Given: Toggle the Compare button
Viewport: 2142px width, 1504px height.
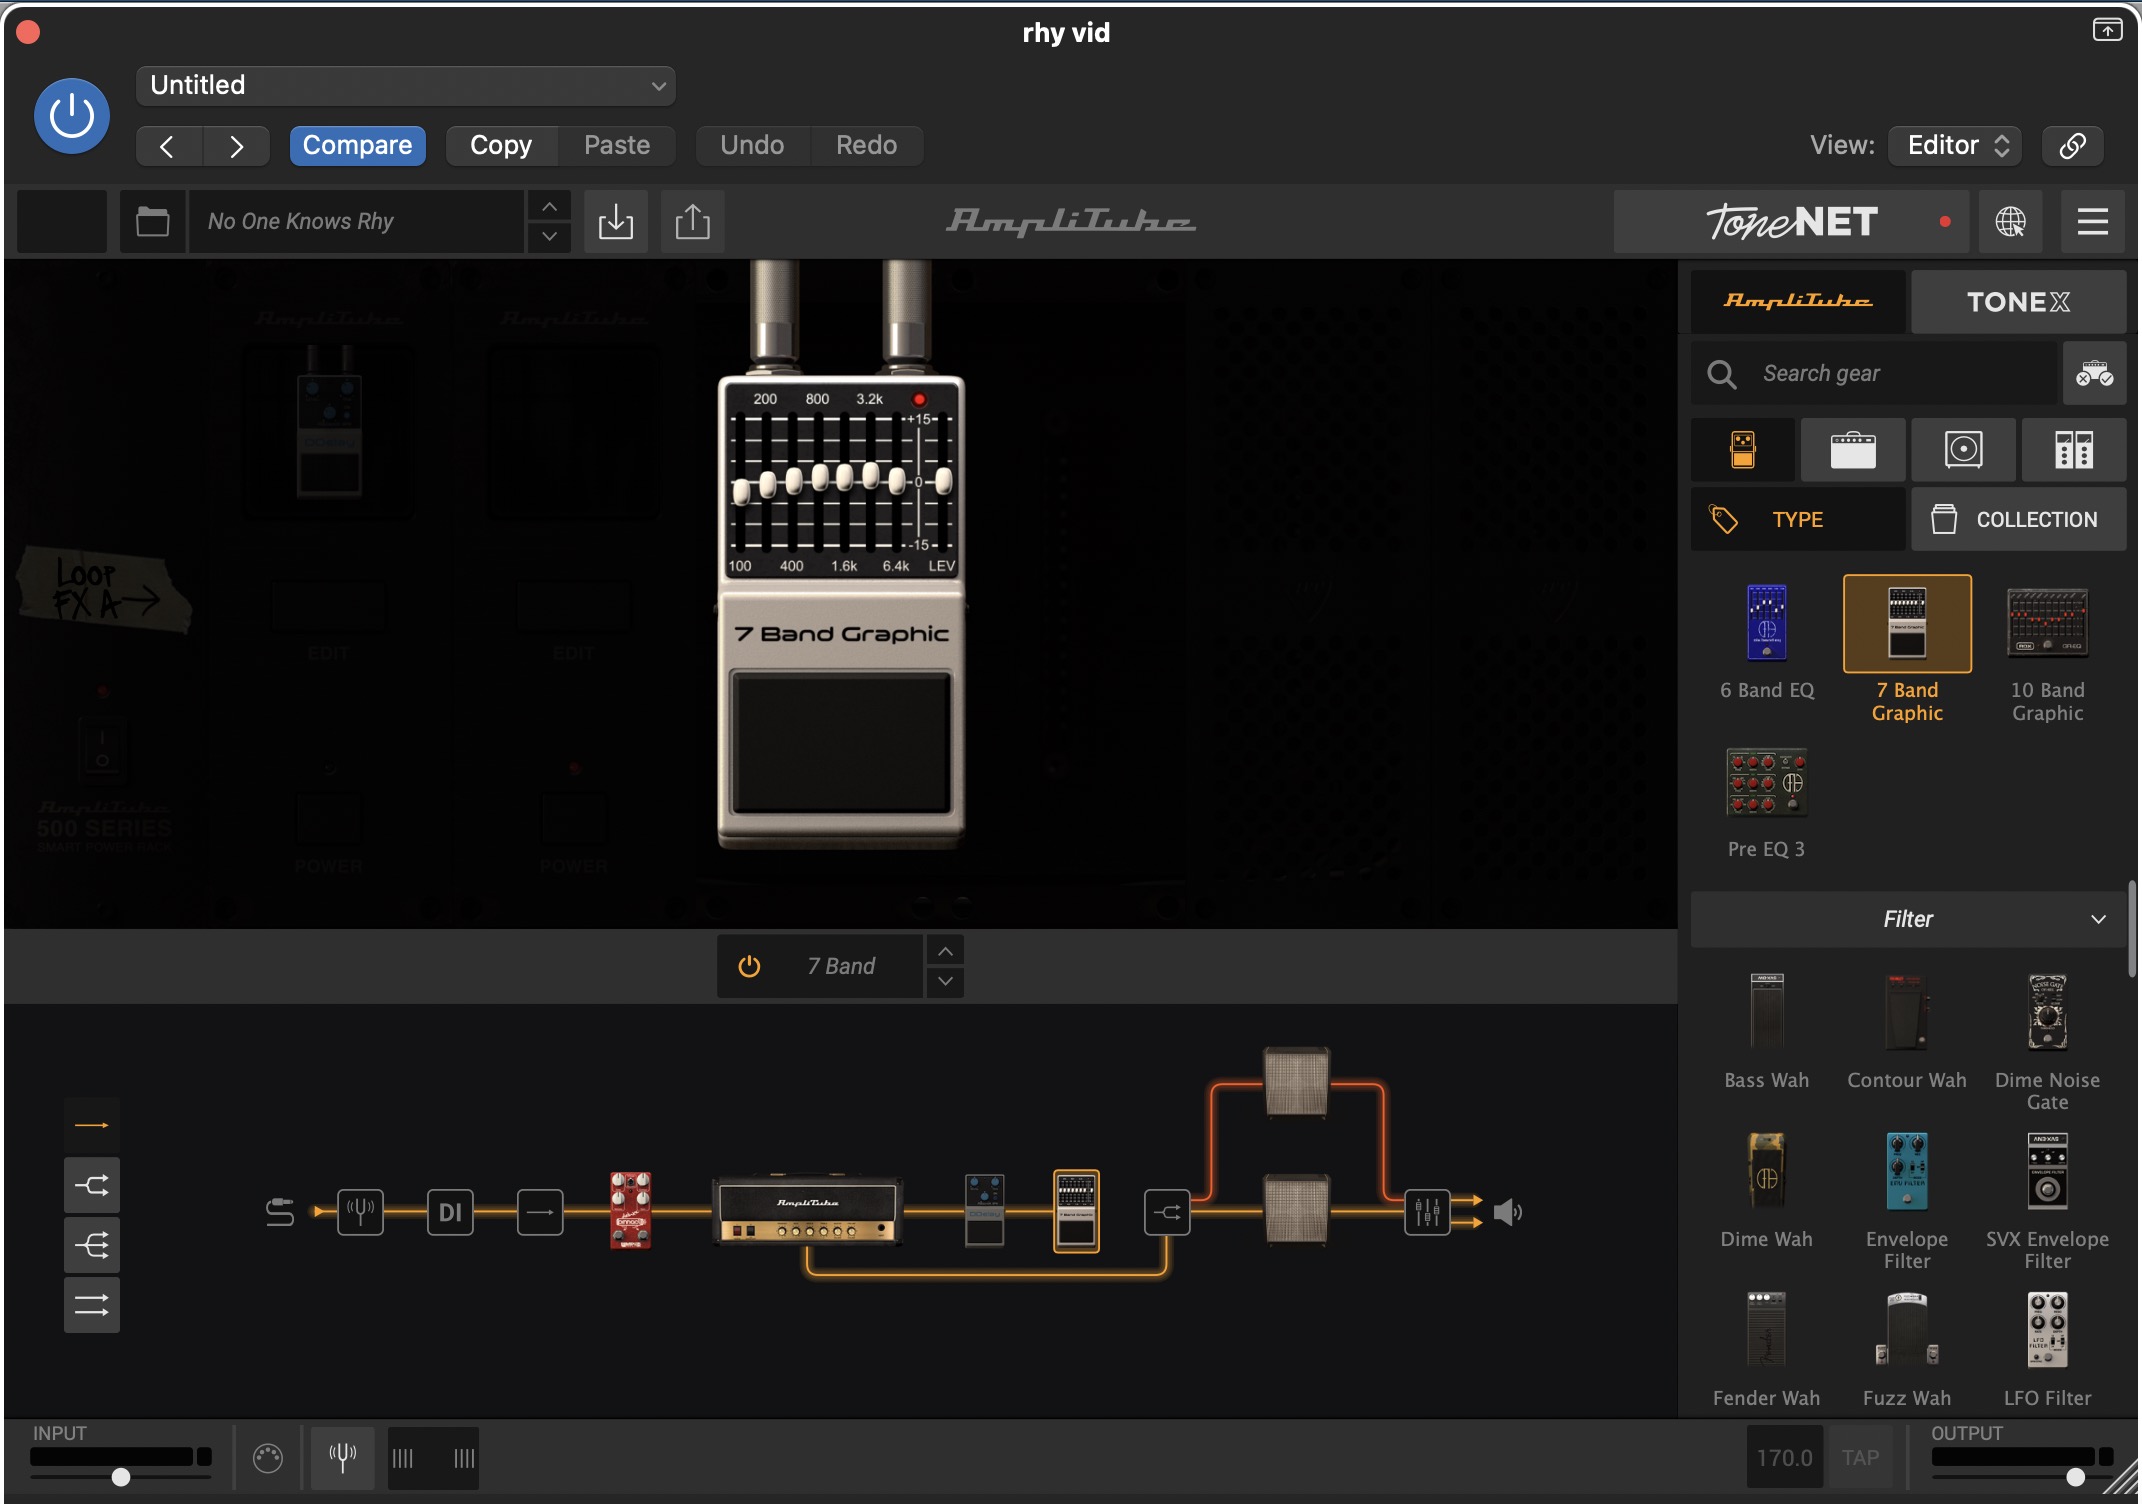Looking at the screenshot, I should [x=357, y=145].
